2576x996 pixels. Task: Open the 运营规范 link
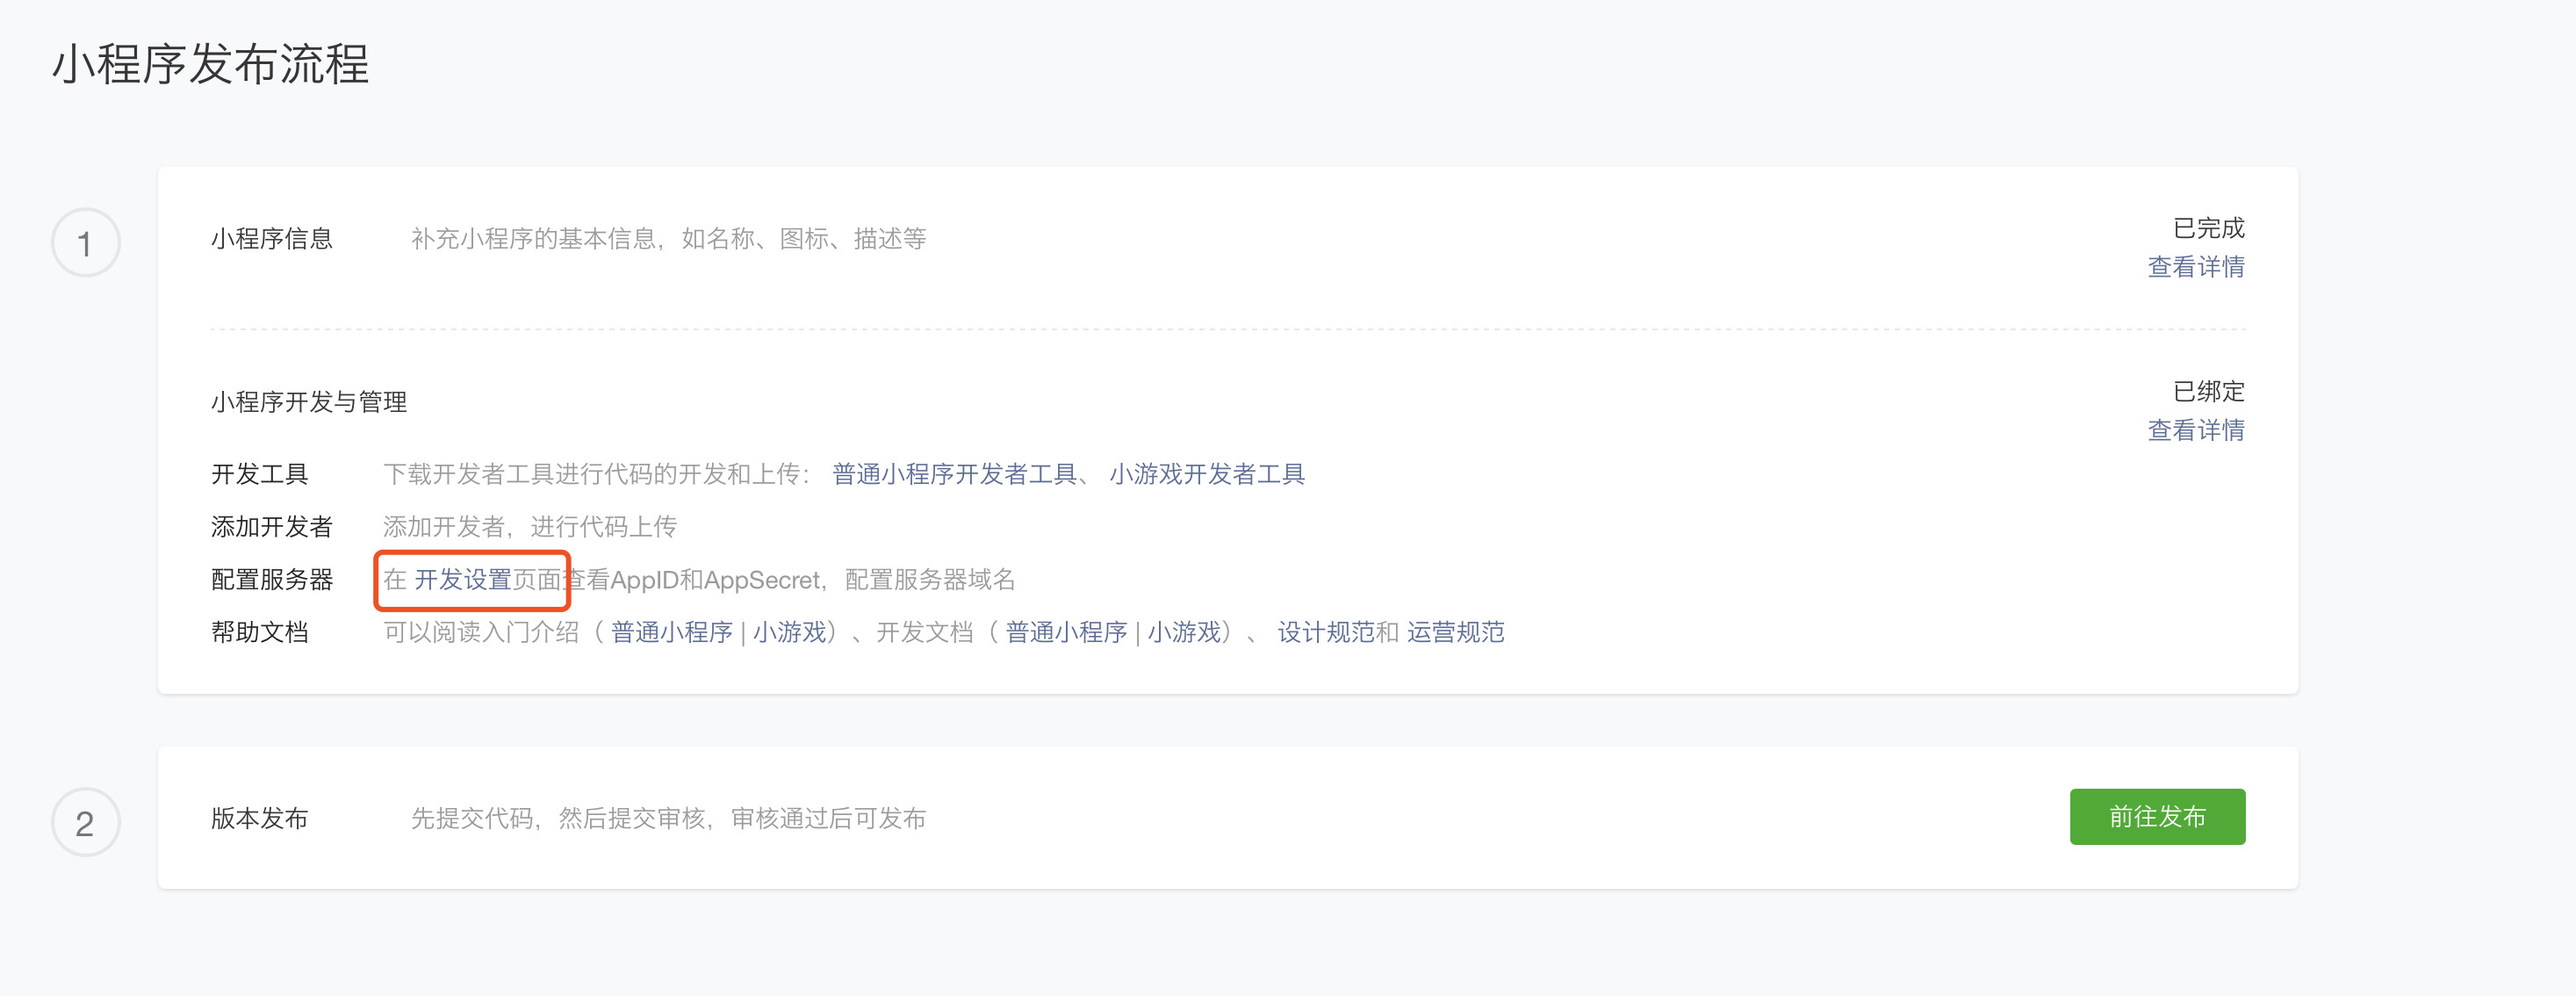[1455, 632]
